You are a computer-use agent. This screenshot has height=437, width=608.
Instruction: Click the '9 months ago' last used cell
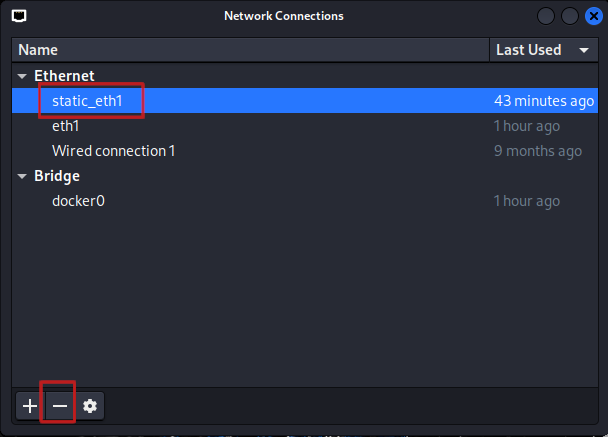tap(537, 151)
